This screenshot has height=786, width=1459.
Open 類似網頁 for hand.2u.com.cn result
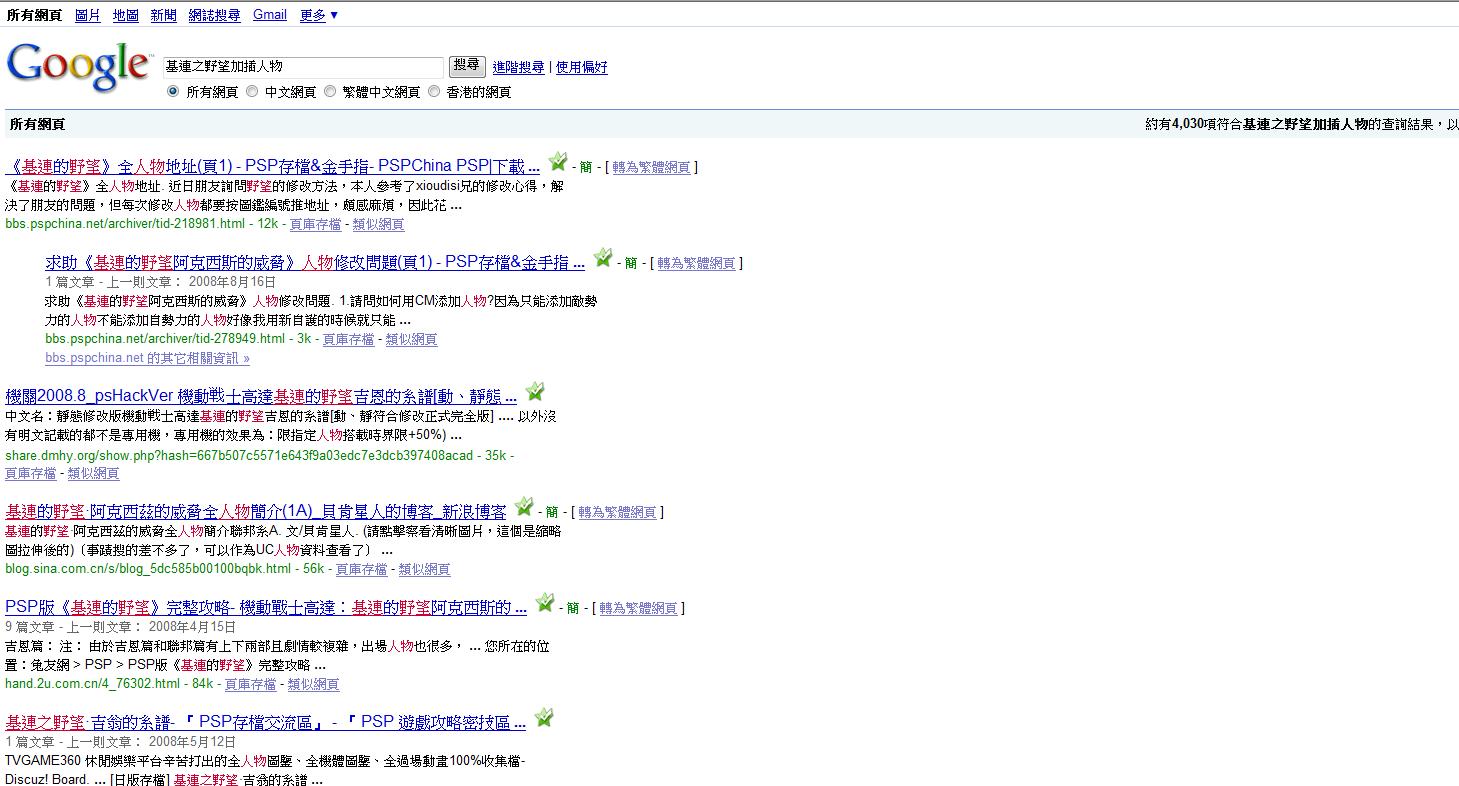point(313,684)
